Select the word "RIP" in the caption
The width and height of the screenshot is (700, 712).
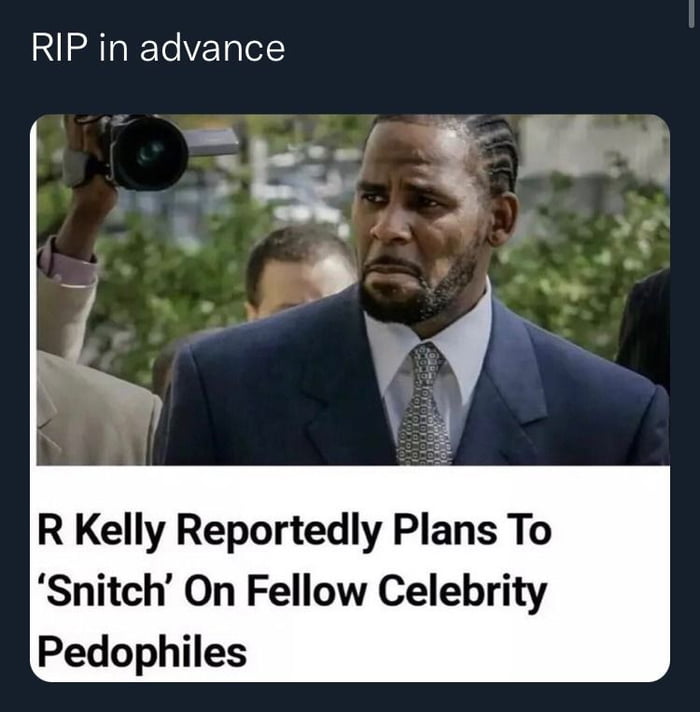click(x=59, y=49)
